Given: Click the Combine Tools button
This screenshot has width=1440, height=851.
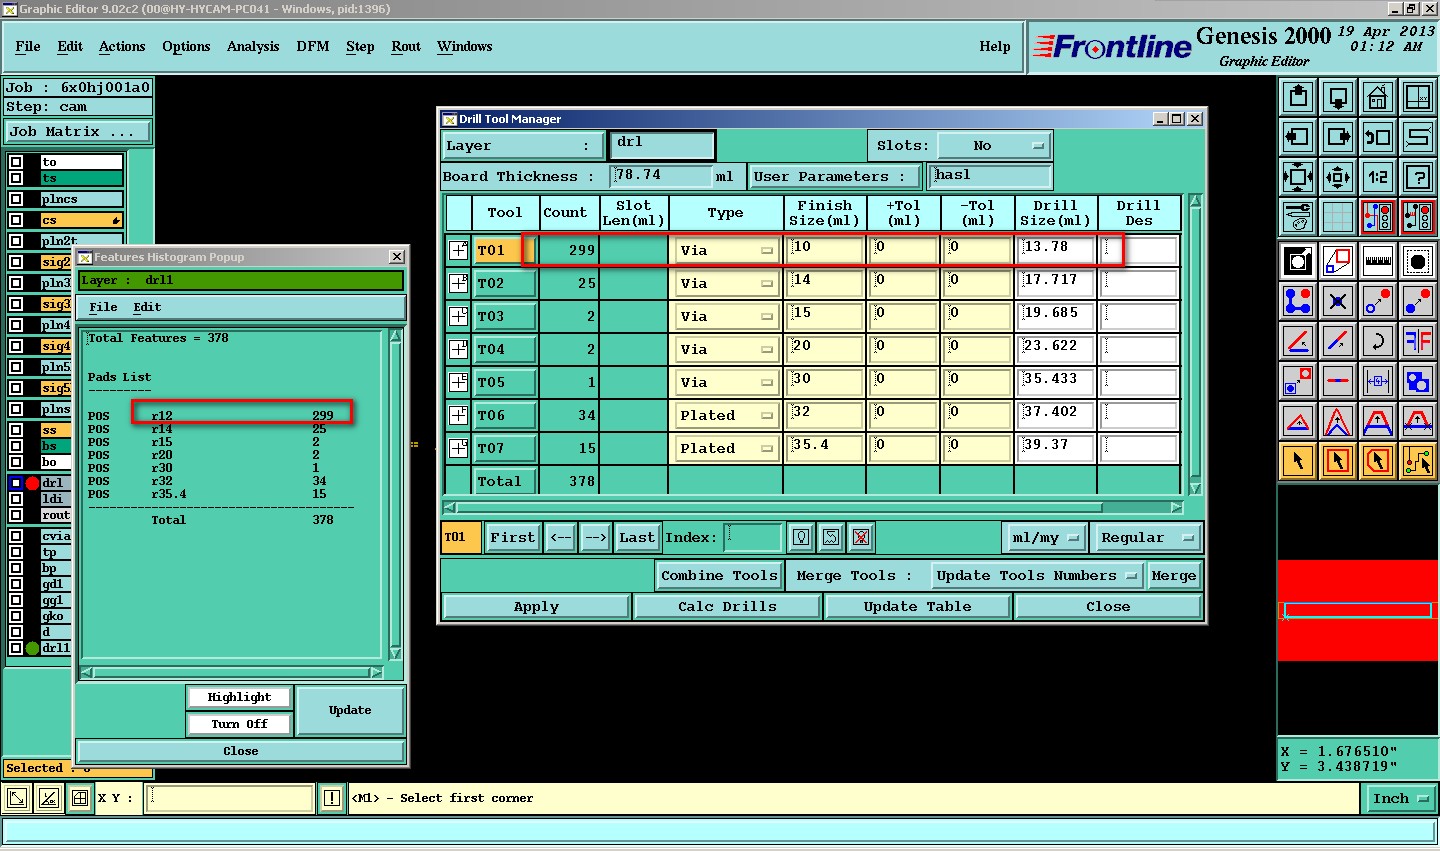Looking at the screenshot, I should pos(719,576).
